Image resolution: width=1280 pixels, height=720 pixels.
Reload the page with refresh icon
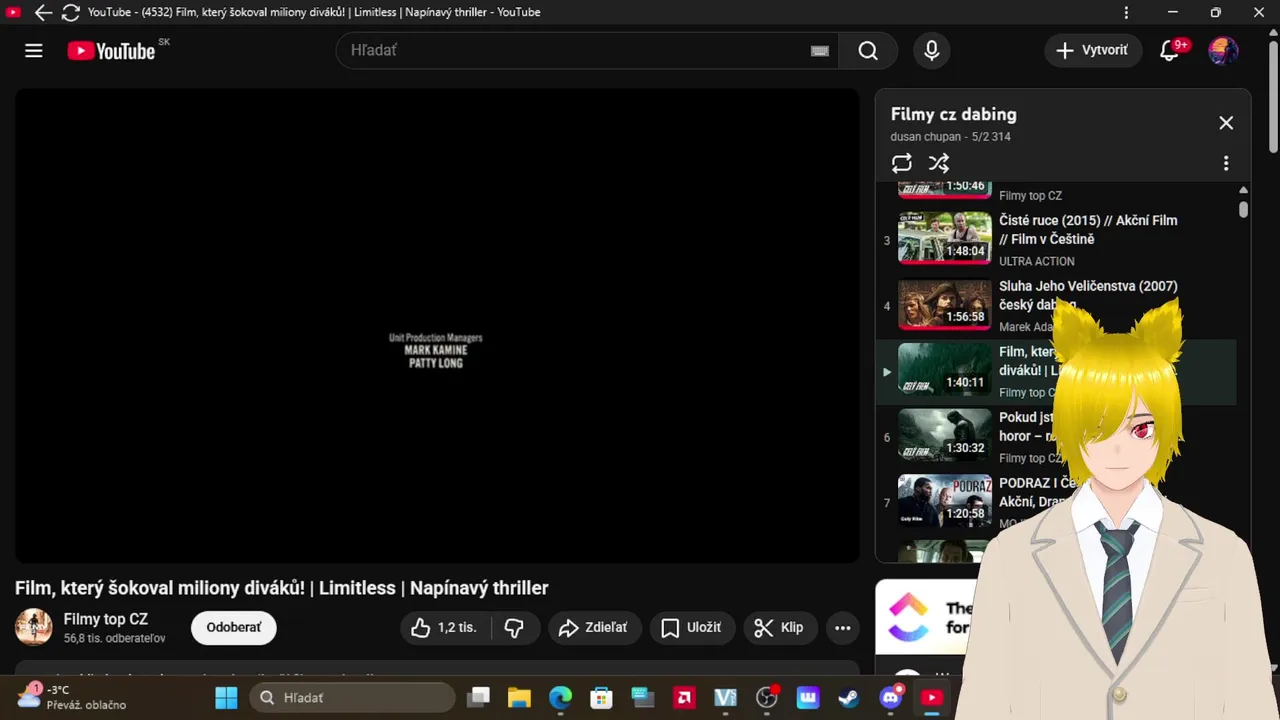71,13
